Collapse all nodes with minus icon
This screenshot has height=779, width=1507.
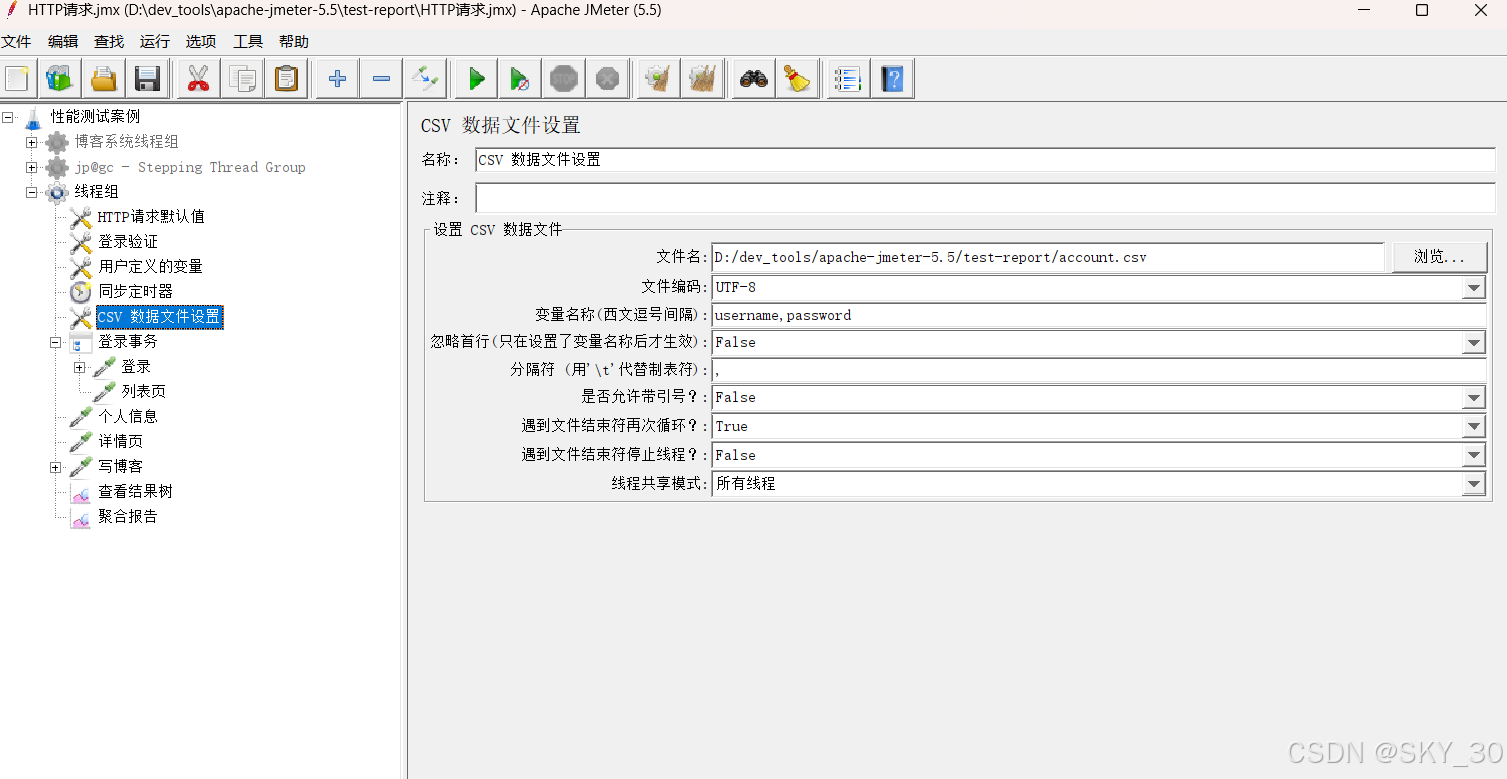click(381, 78)
